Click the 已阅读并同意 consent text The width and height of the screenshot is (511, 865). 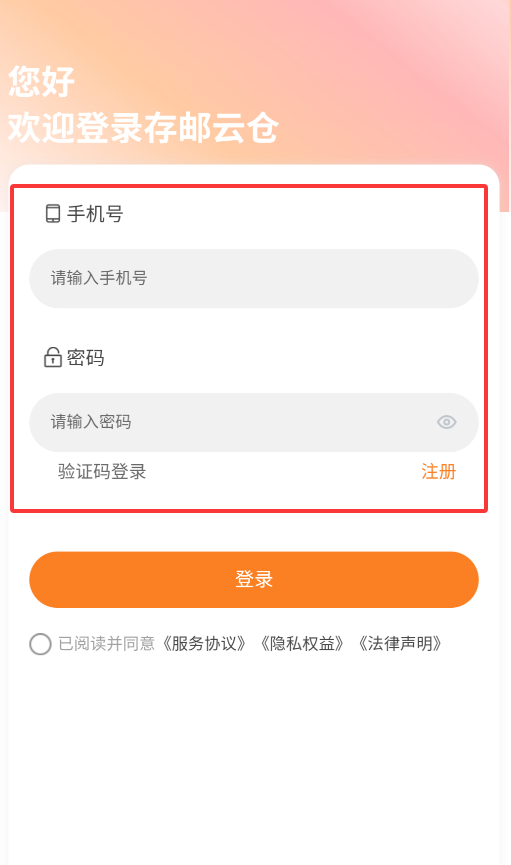107,644
